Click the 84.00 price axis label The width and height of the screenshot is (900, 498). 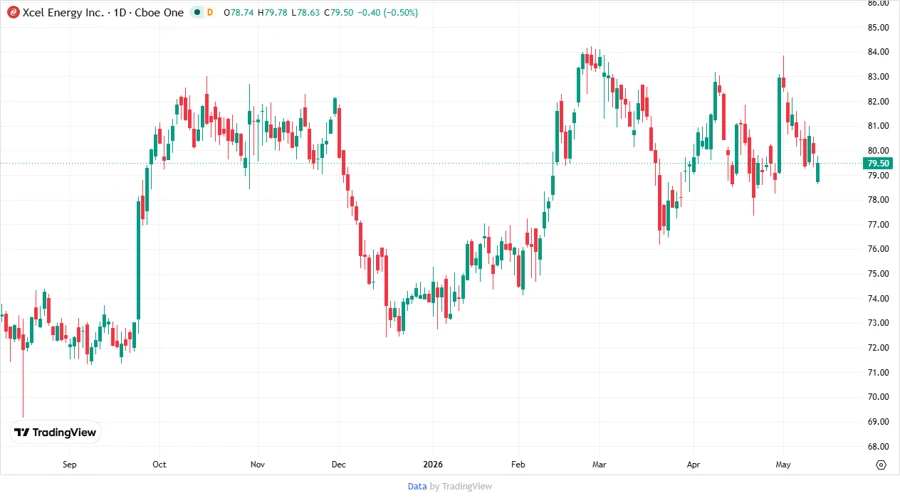(878, 52)
